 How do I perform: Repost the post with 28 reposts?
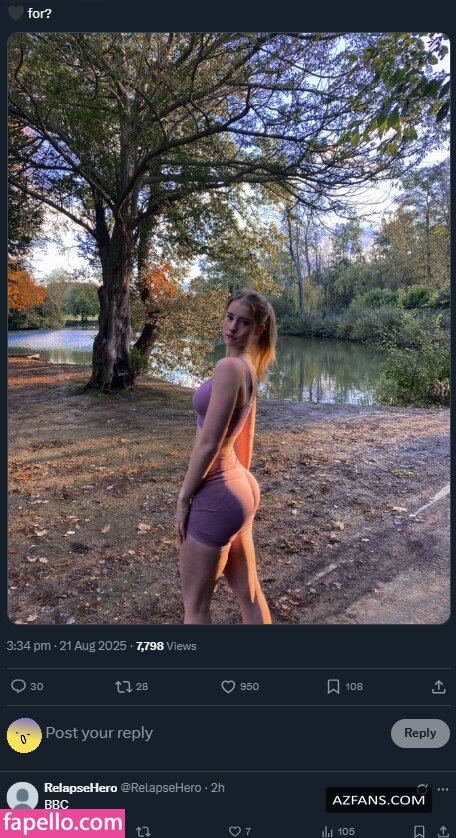[x=123, y=686]
